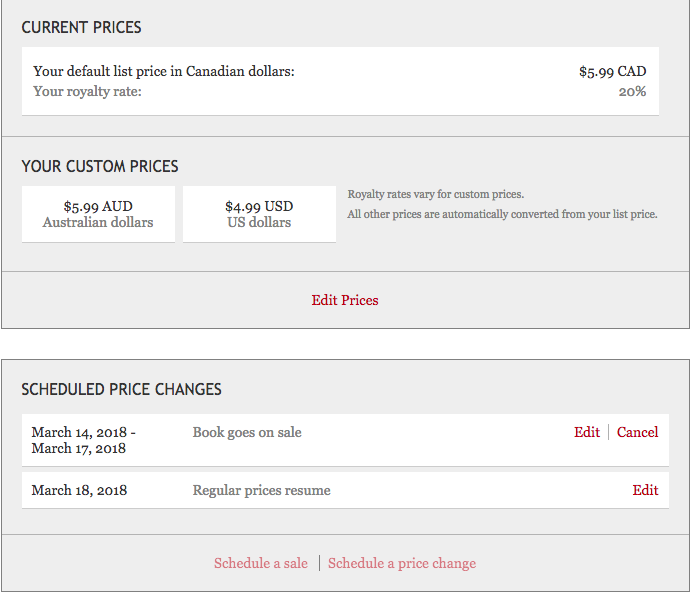Click the March 18, 2018 date

(79, 490)
